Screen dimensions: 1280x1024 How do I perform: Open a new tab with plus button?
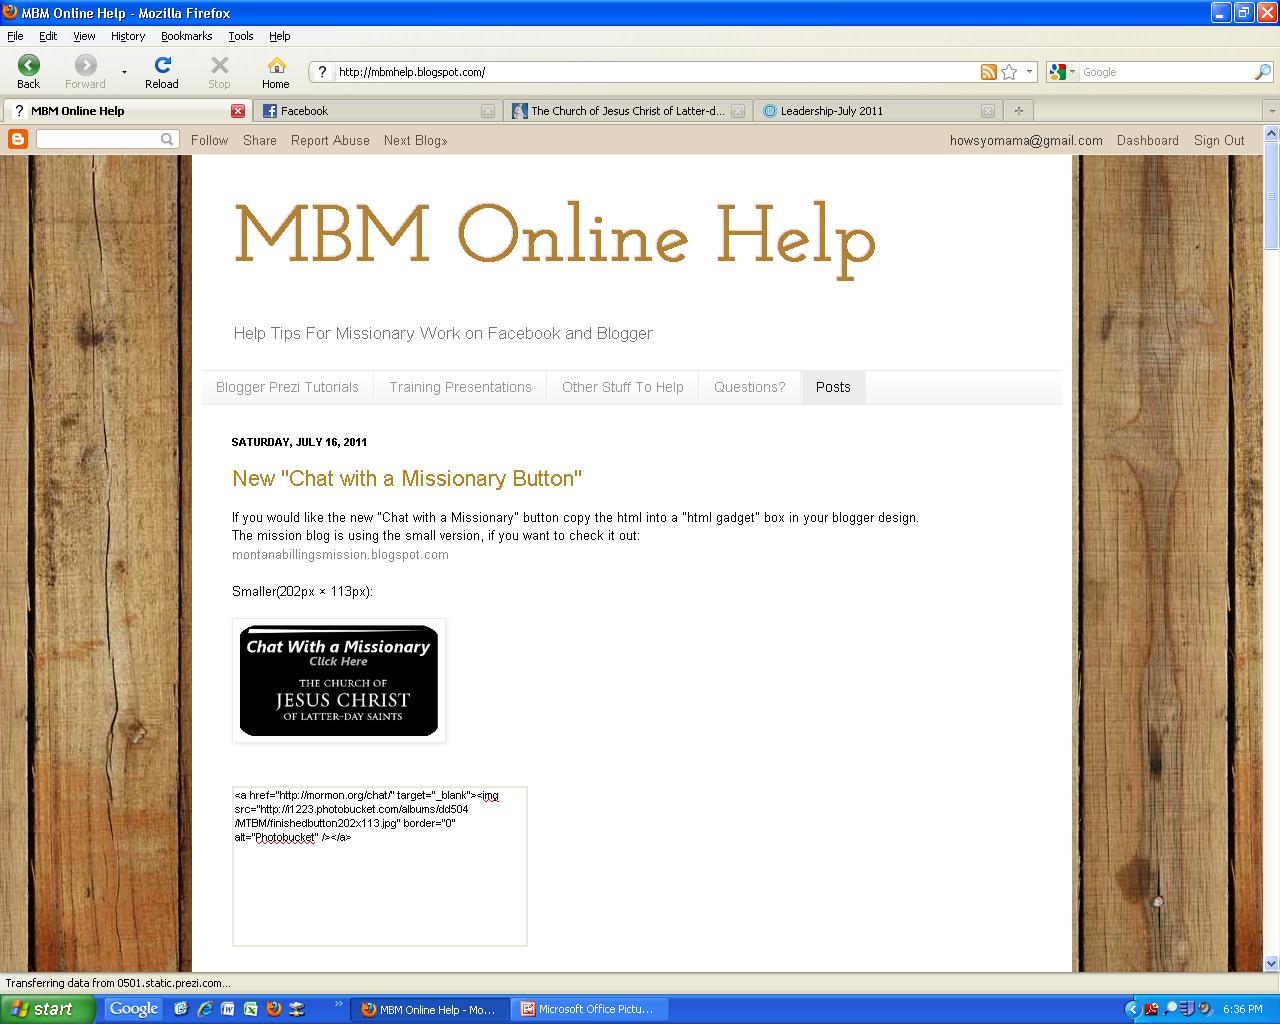1019,111
